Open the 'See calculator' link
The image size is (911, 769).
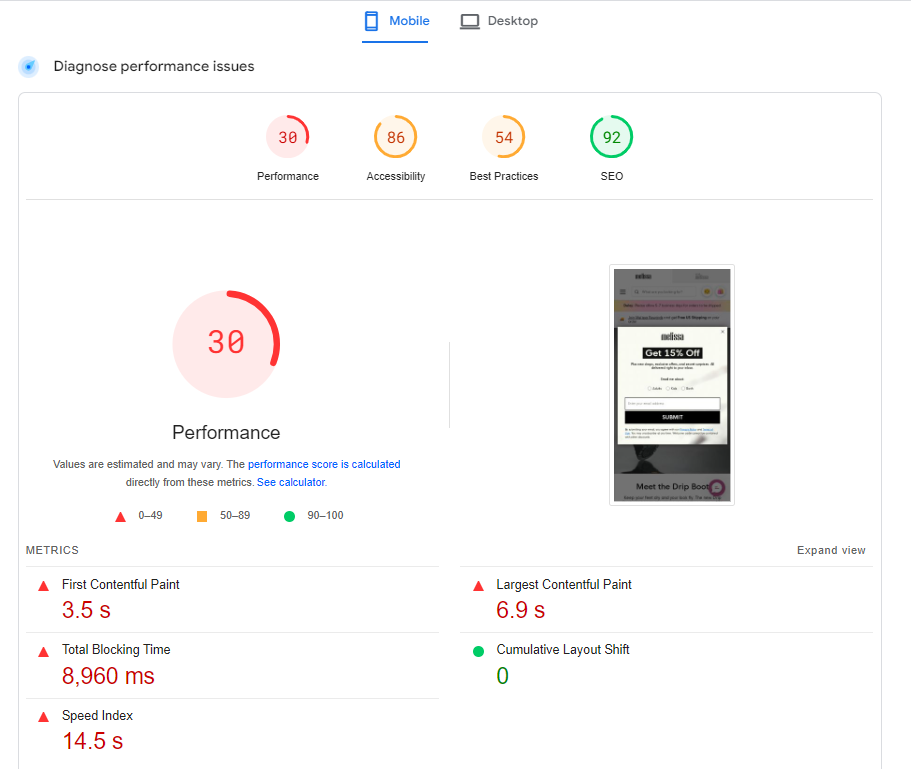click(291, 482)
